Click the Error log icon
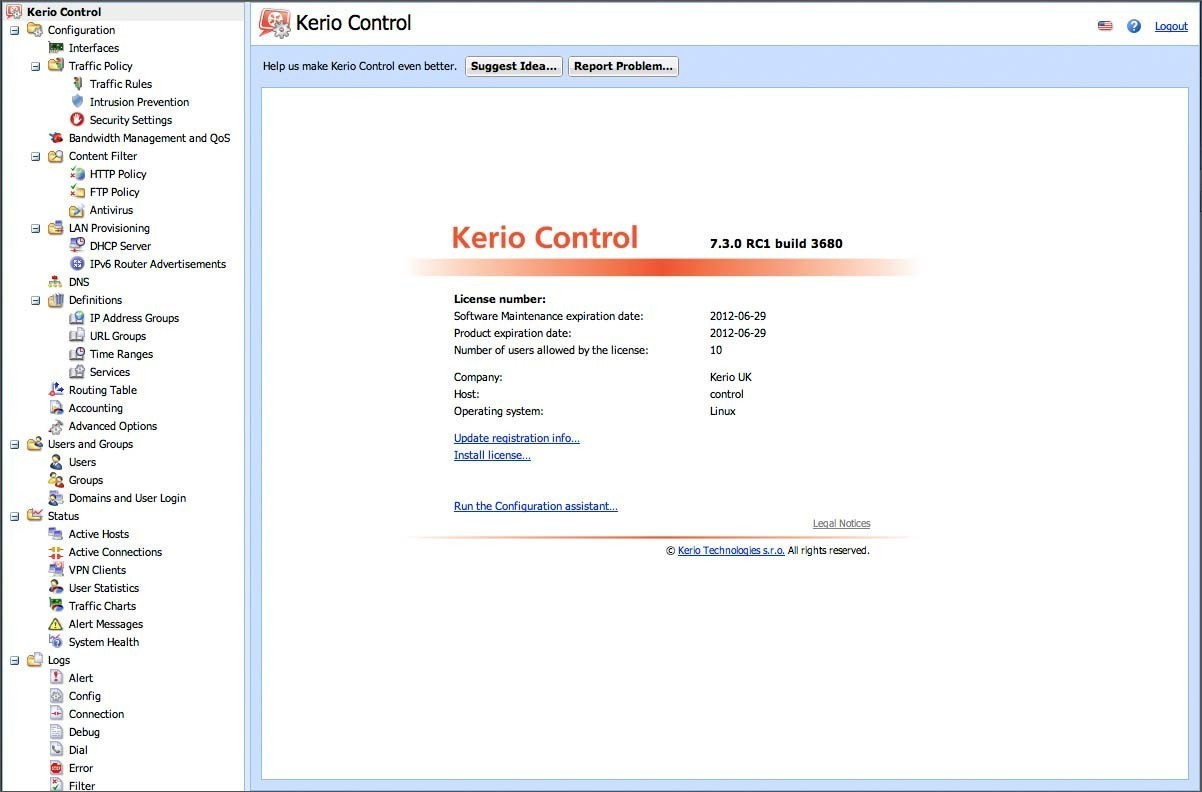 (x=56, y=768)
